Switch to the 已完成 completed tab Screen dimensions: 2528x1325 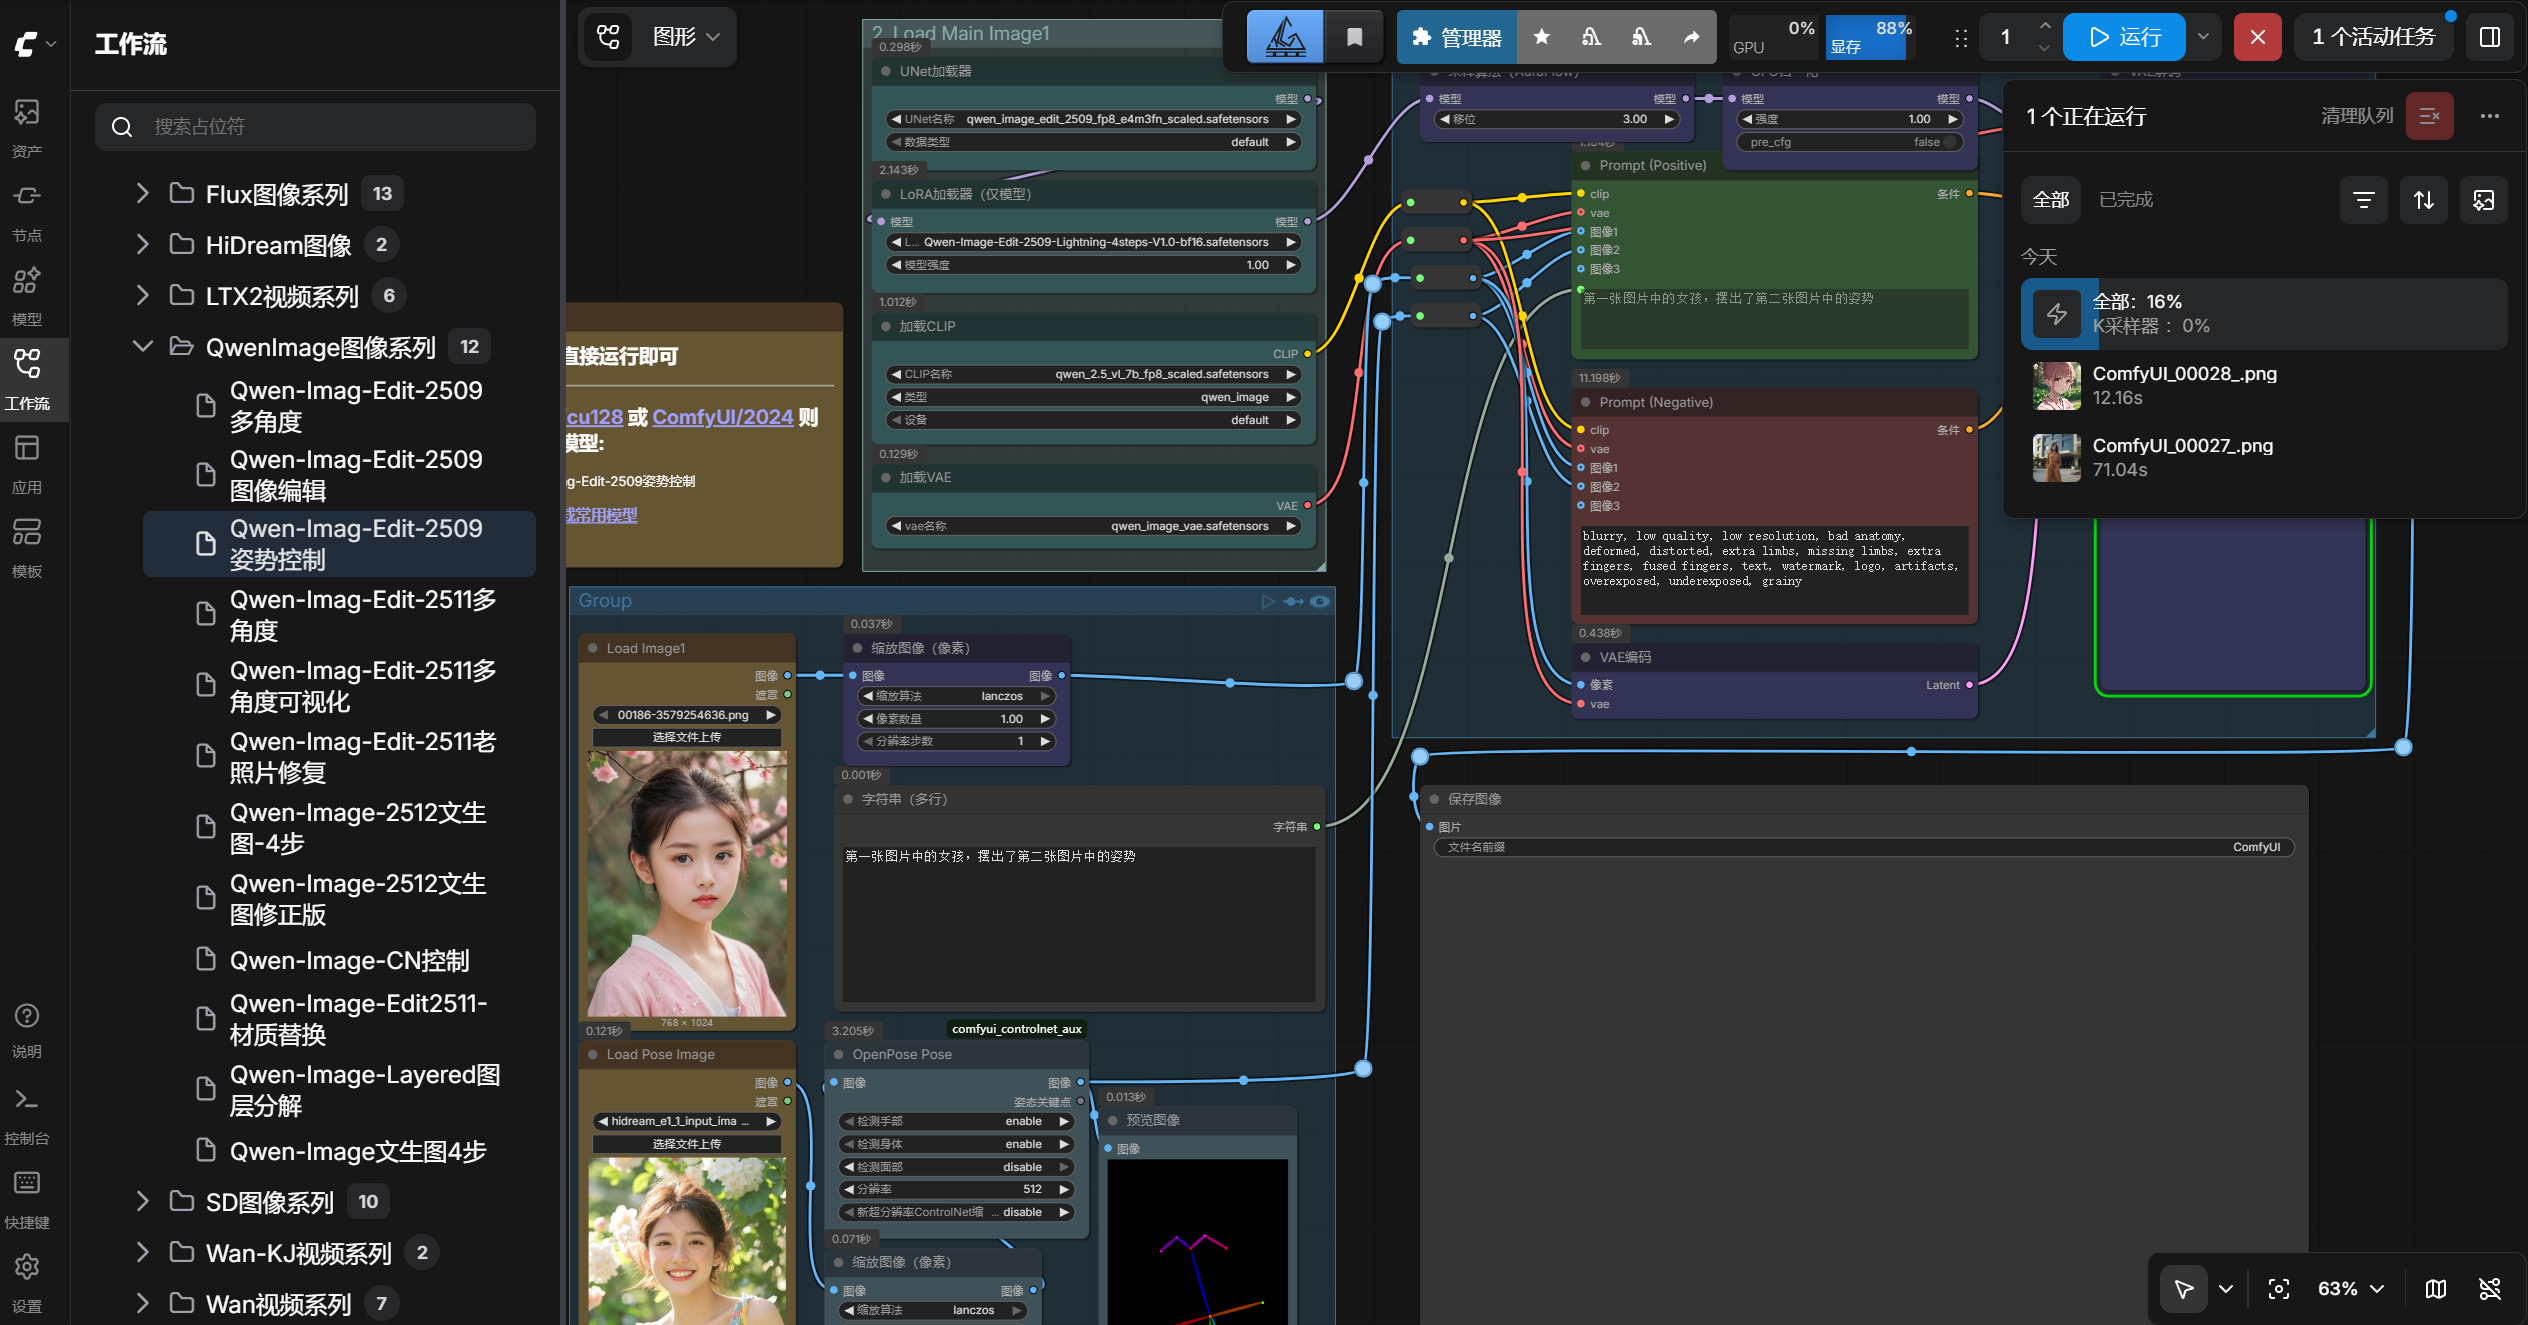click(2125, 199)
